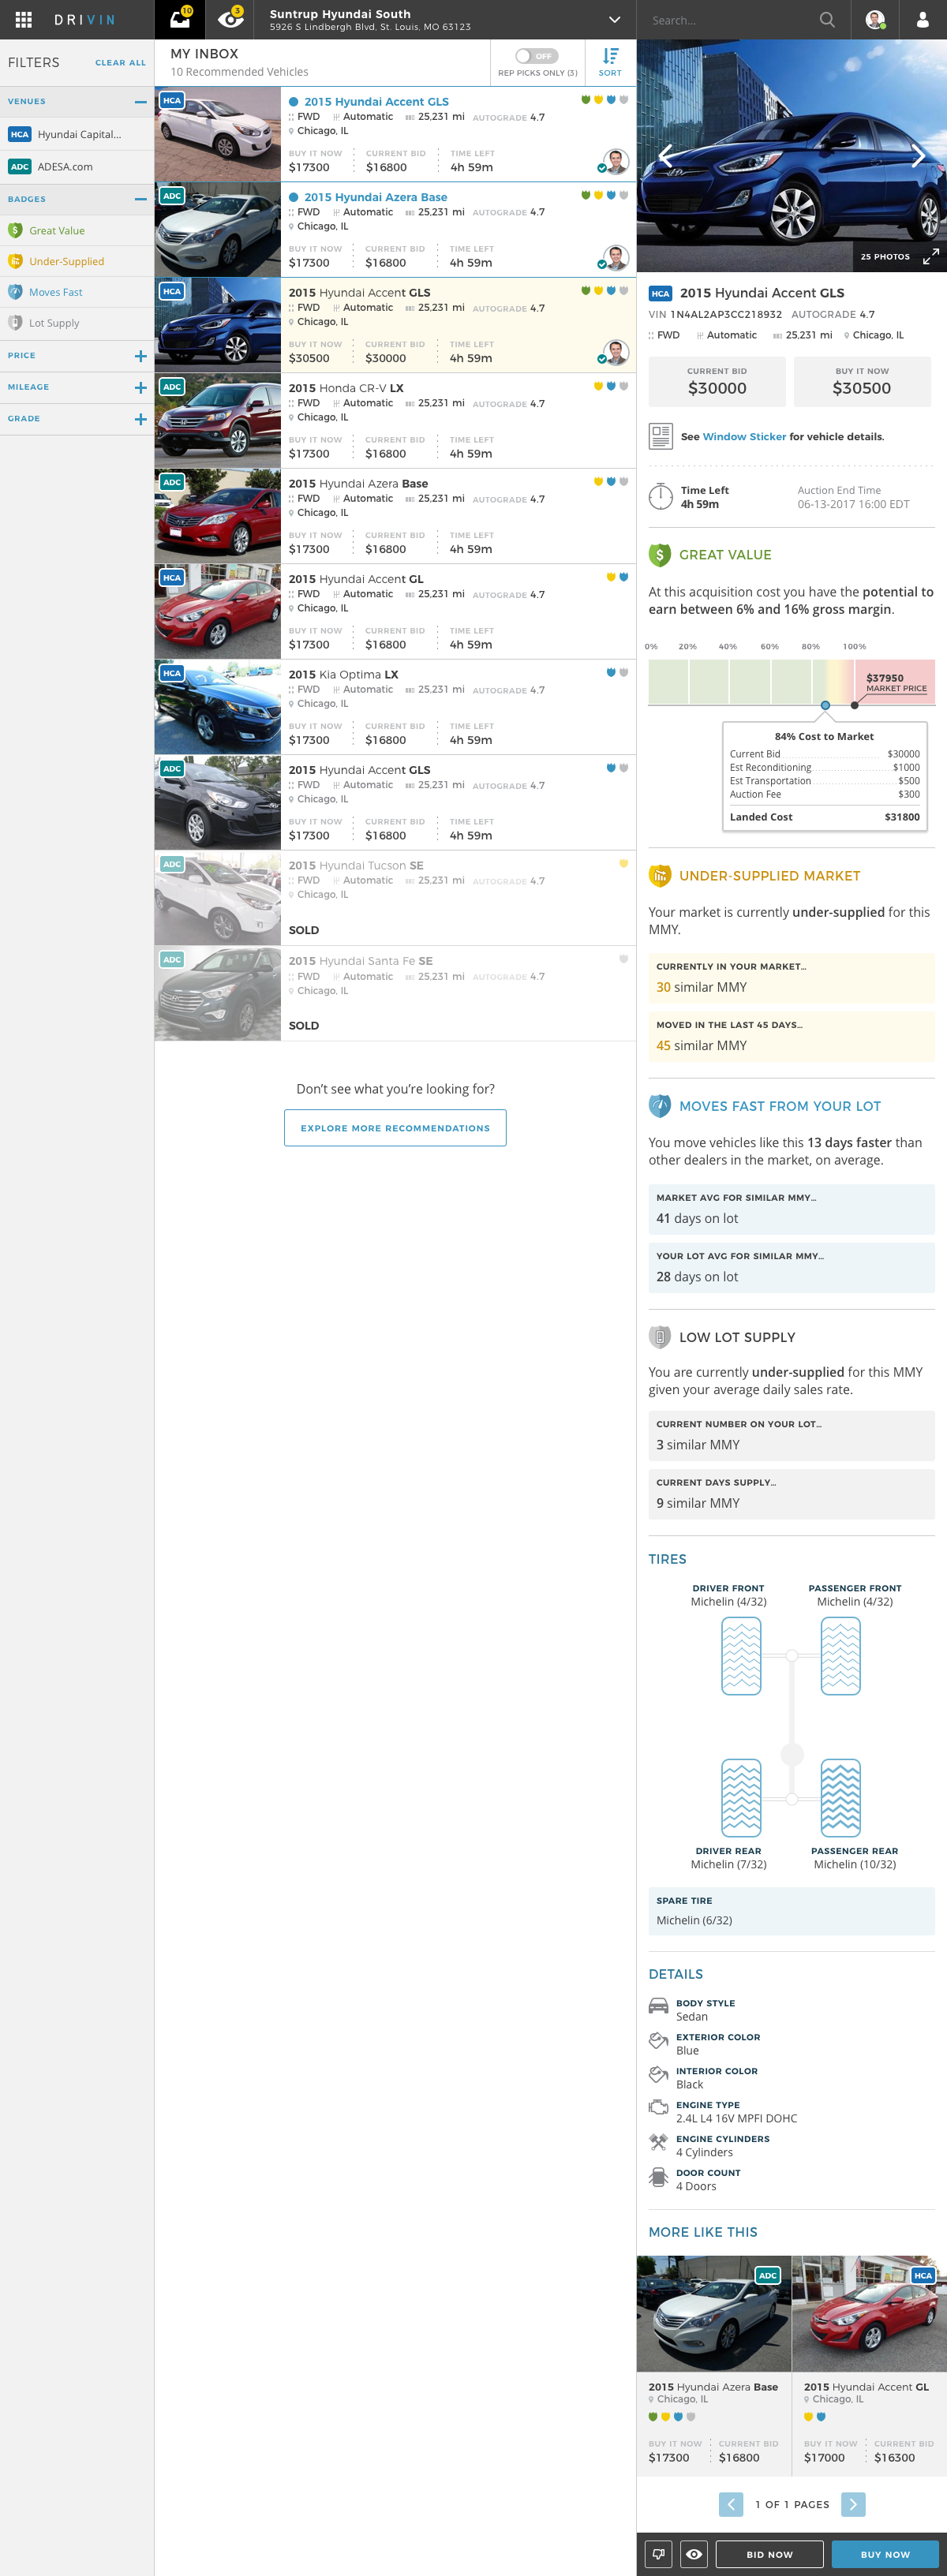Go to previous More Like This page
The image size is (947, 2576).
pos(731,2504)
